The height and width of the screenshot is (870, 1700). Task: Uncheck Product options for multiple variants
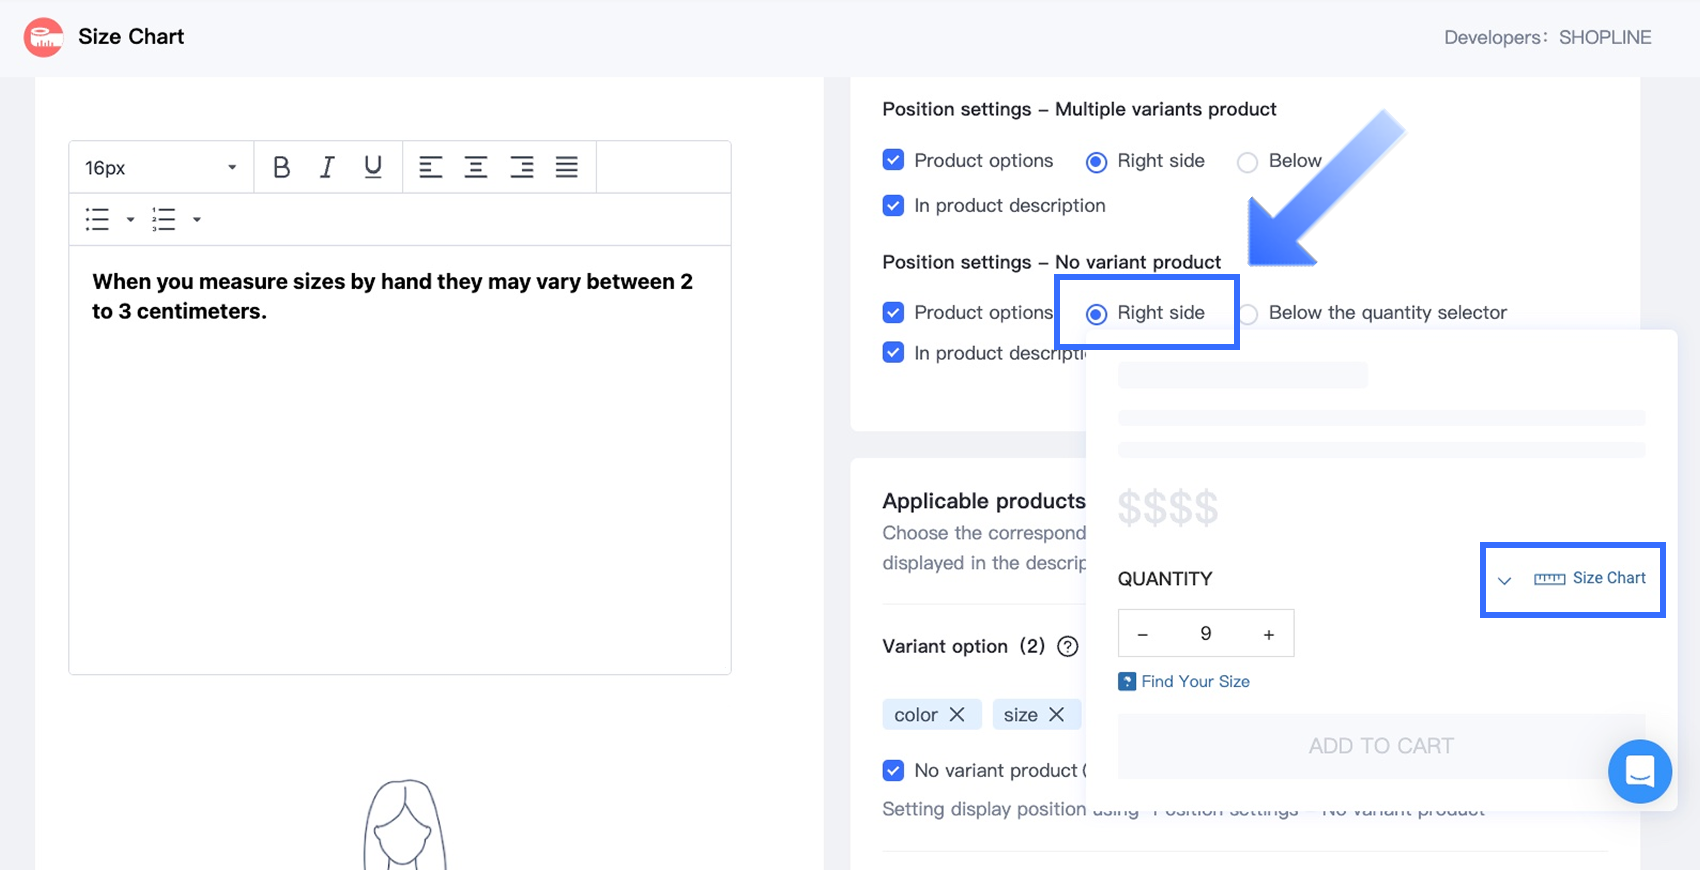click(x=893, y=160)
